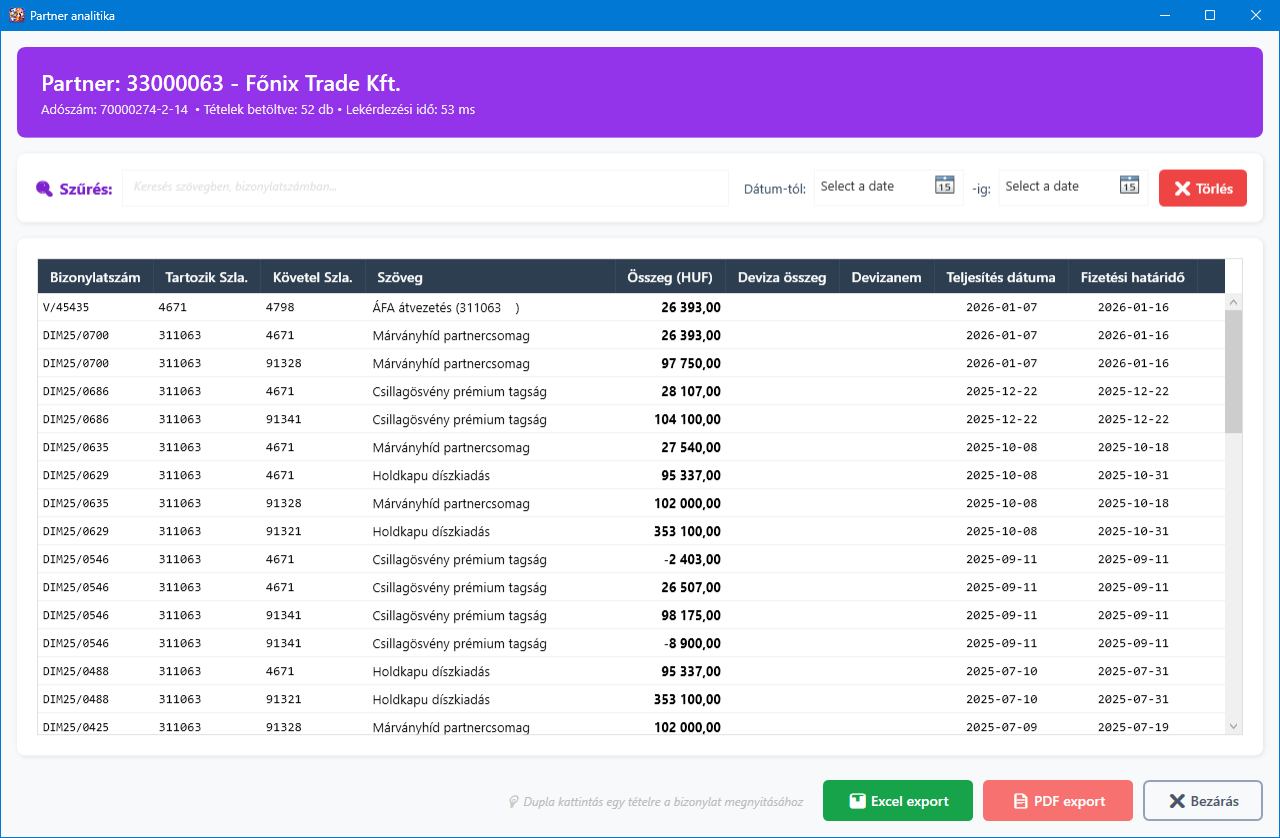Click scrollbar up arrow in table

click(1233, 302)
